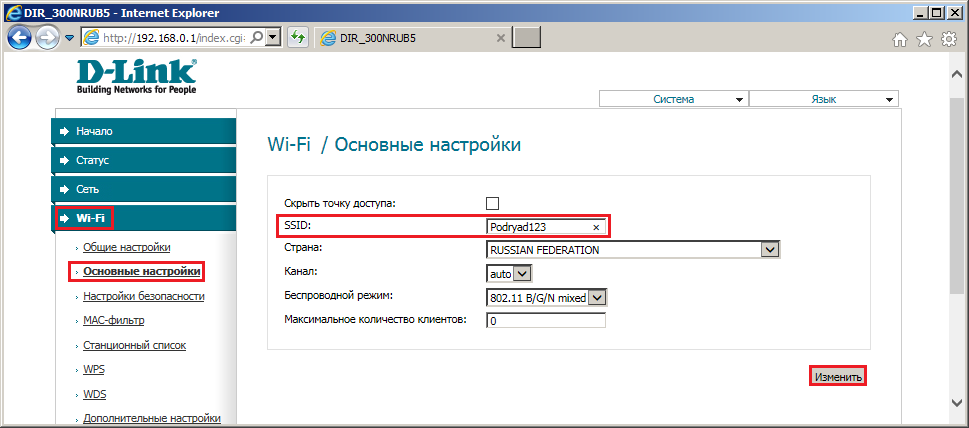Click the D-Link logo
This screenshot has width=969, height=428.
[x=137, y=77]
